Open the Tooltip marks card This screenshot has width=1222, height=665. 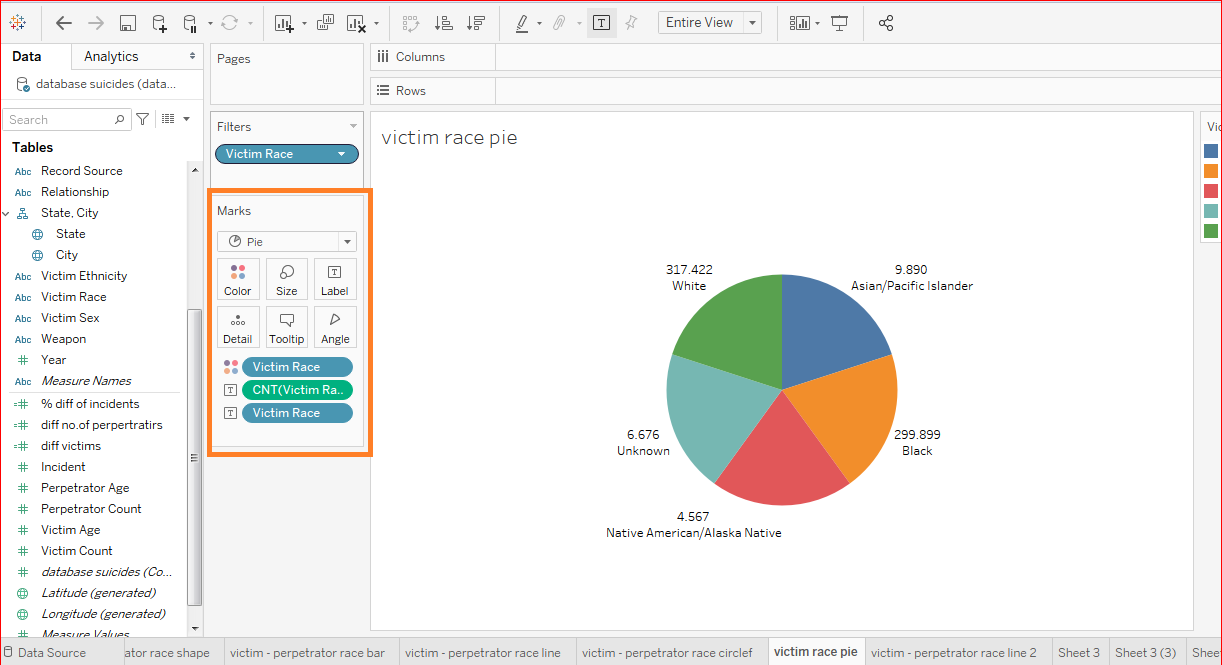point(287,327)
